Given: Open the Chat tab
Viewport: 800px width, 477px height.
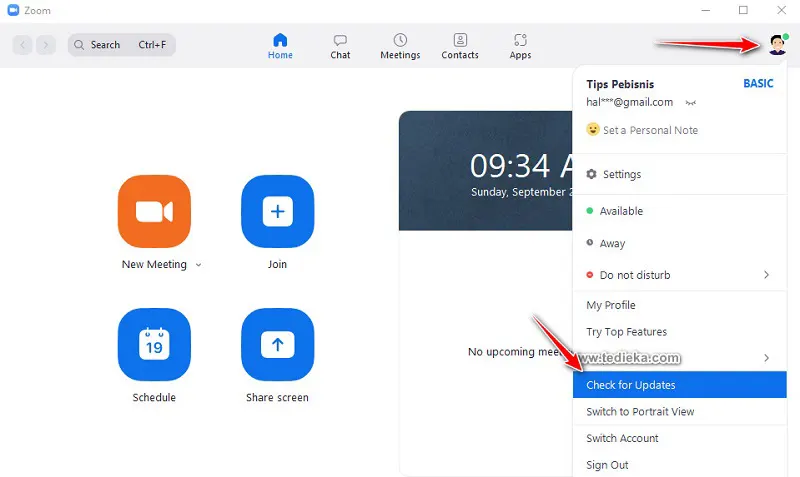Looking at the screenshot, I should coord(340,46).
